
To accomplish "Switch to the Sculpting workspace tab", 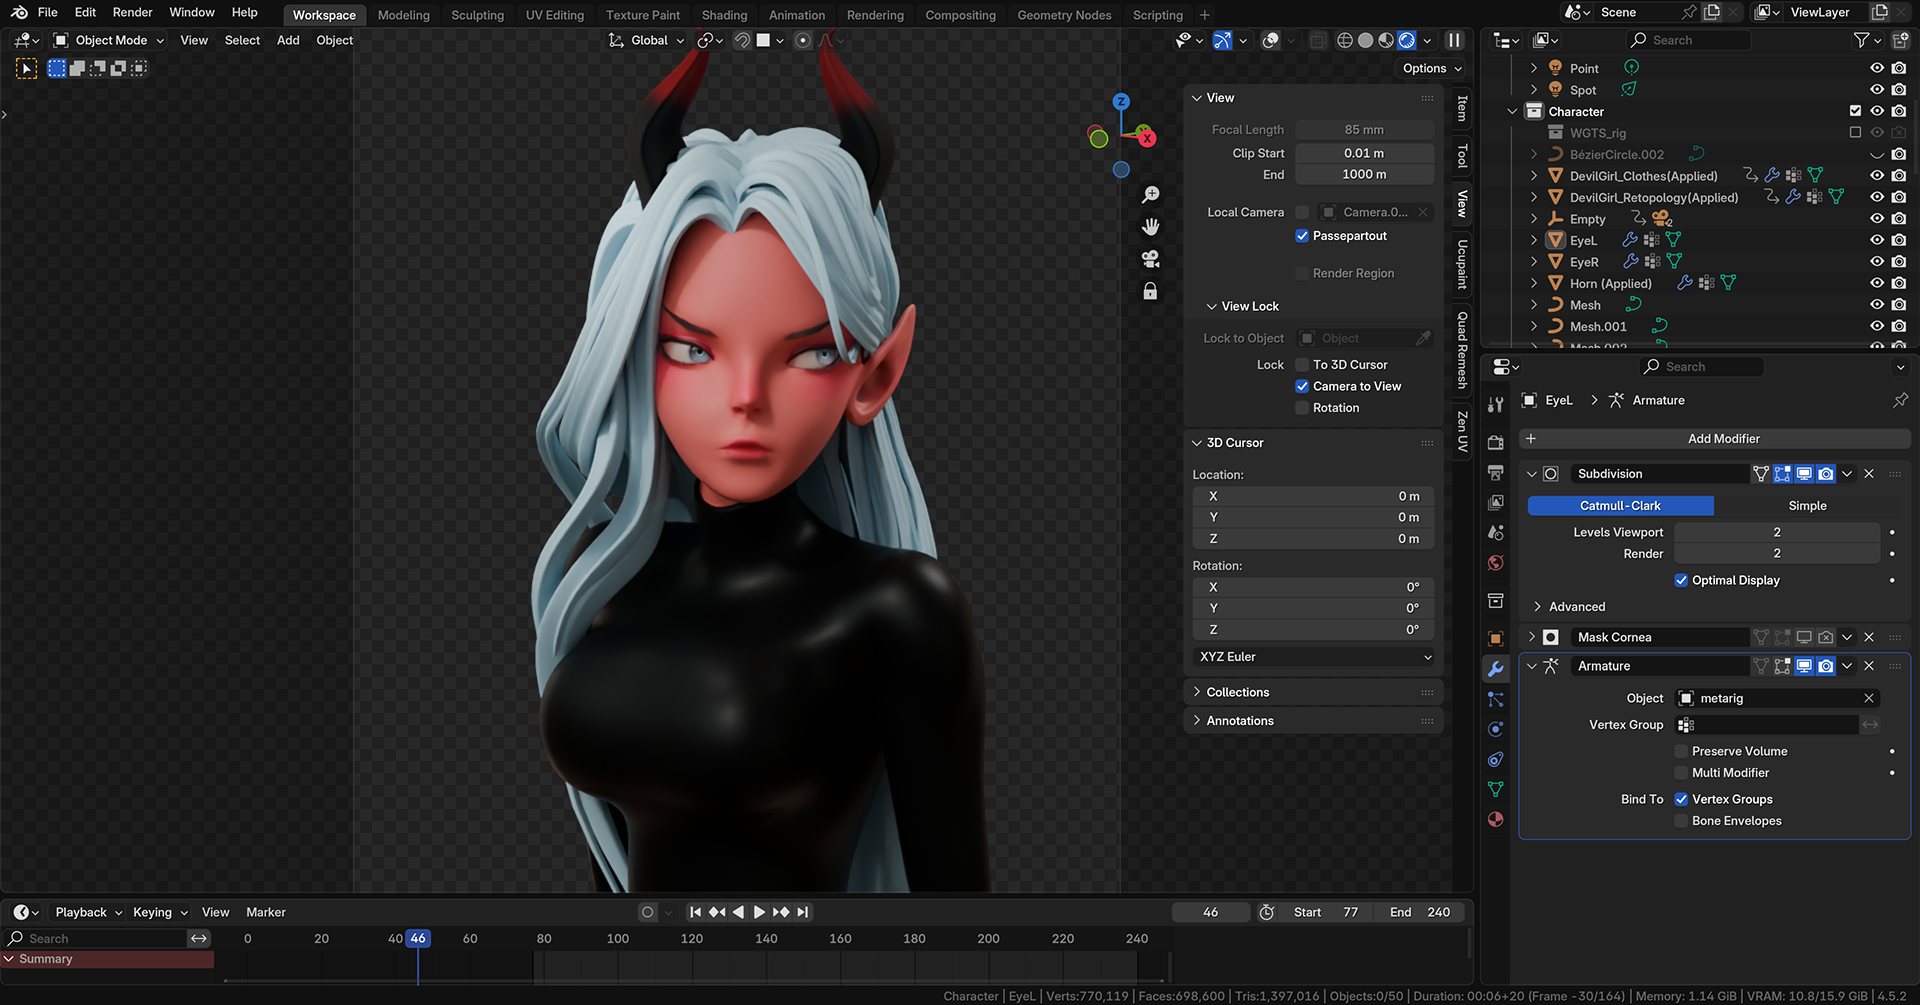I will pyautogui.click(x=477, y=15).
